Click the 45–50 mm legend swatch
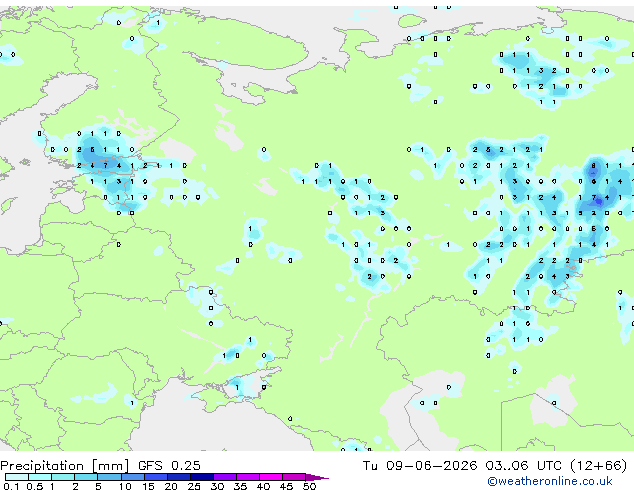Screen dimensions: 634x490 [294, 477]
